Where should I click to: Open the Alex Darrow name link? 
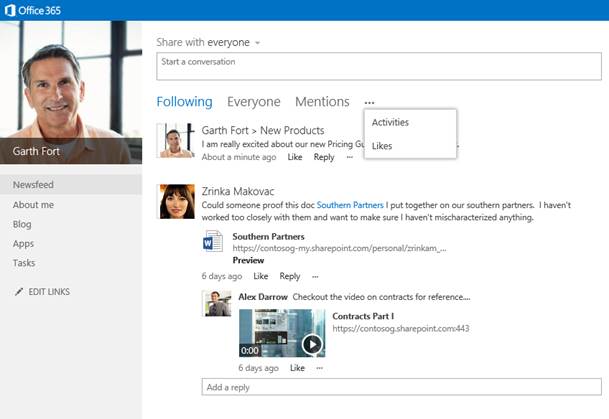coord(263,297)
